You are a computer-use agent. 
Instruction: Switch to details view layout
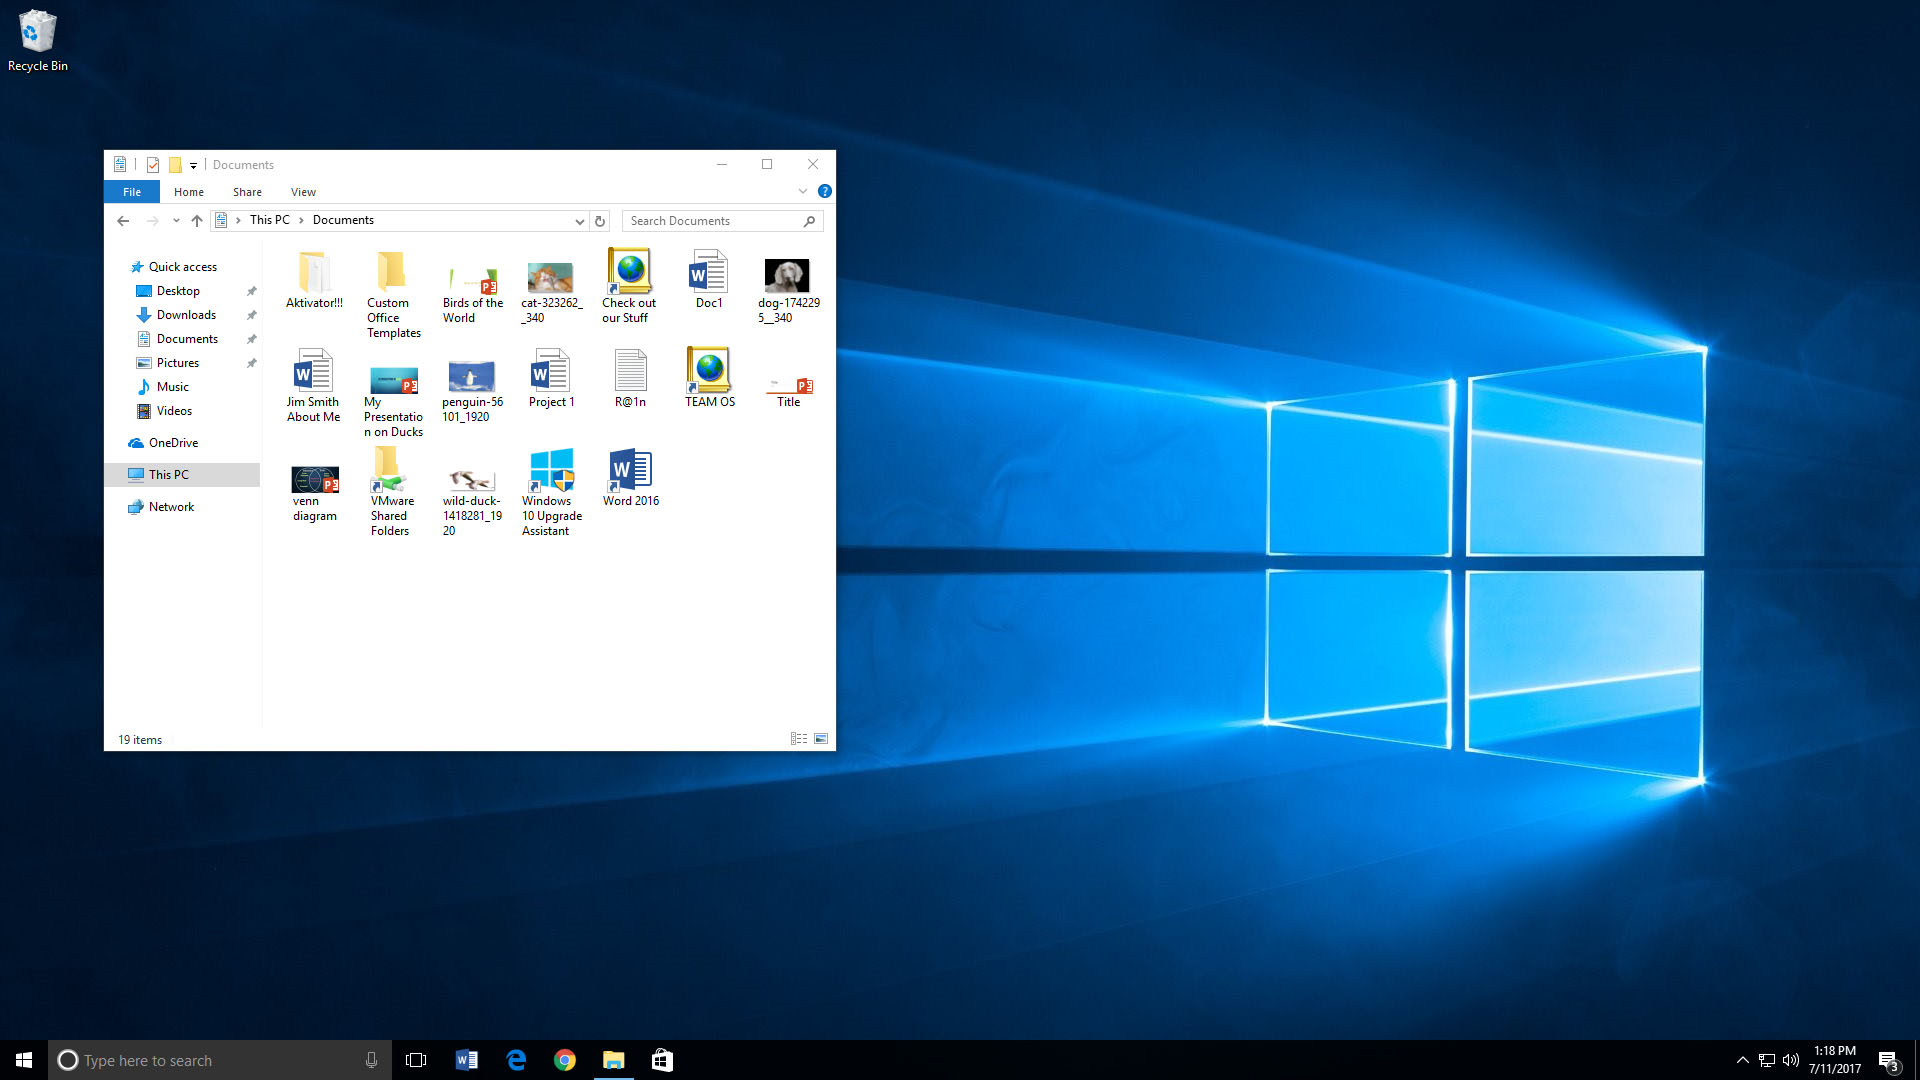799,739
